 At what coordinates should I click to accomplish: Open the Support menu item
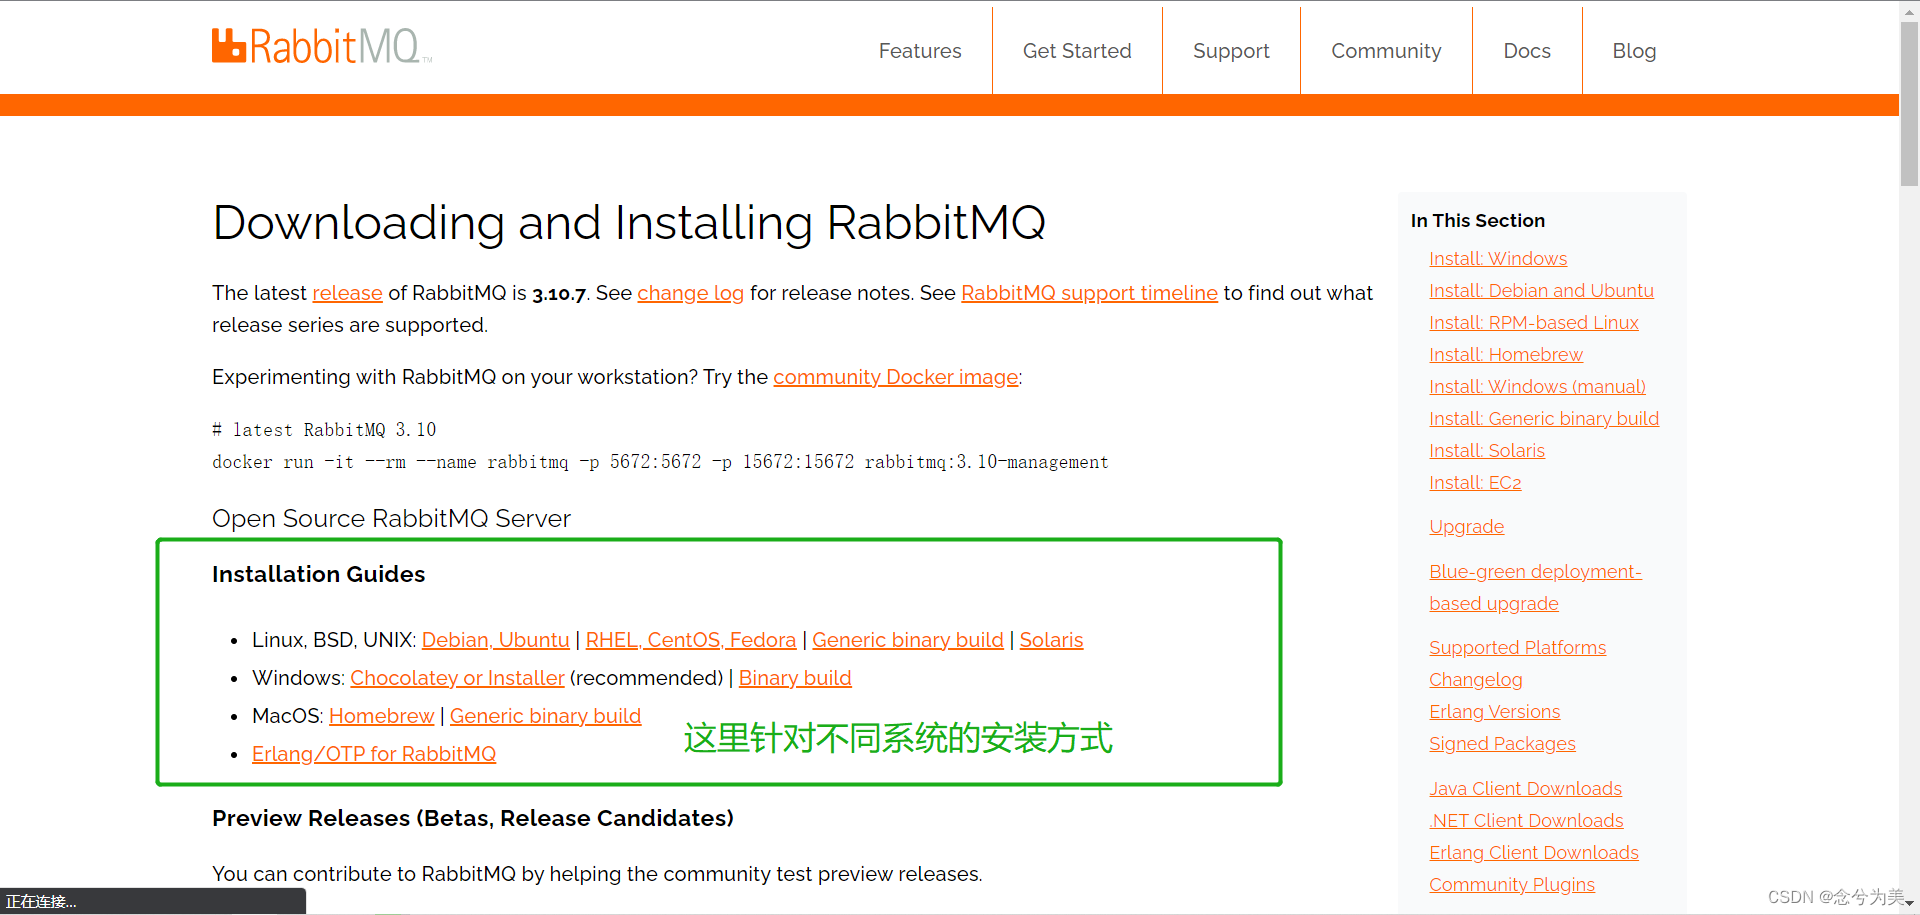[1231, 51]
